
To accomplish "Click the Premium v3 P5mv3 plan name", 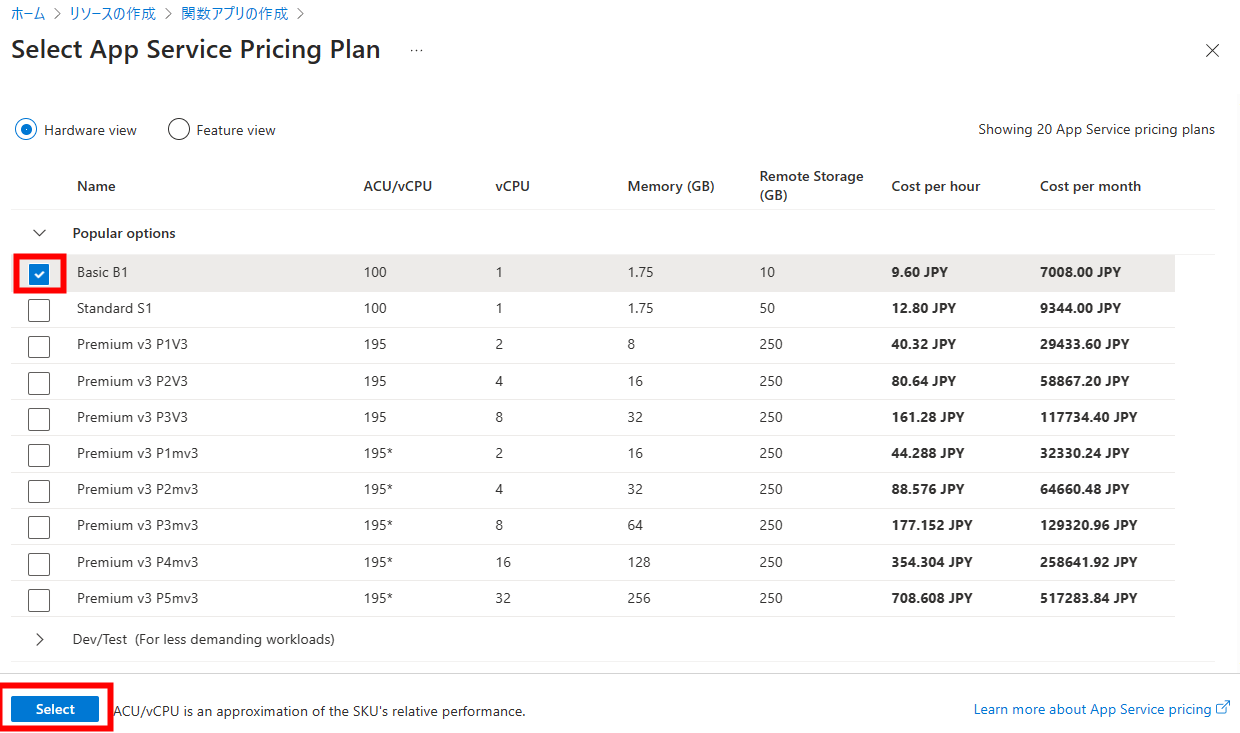I will (137, 598).
